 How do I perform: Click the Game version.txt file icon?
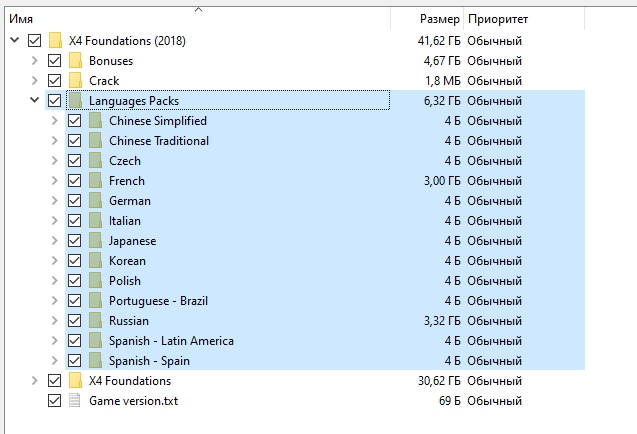[x=75, y=401]
